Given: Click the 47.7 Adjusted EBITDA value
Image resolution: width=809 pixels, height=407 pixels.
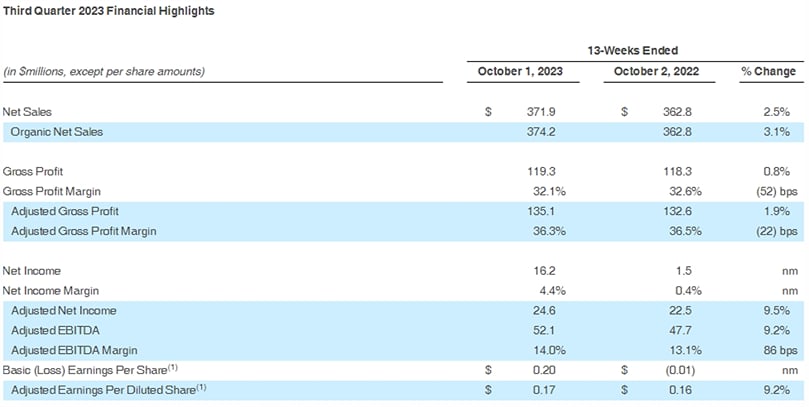Looking at the screenshot, I should click(680, 331).
